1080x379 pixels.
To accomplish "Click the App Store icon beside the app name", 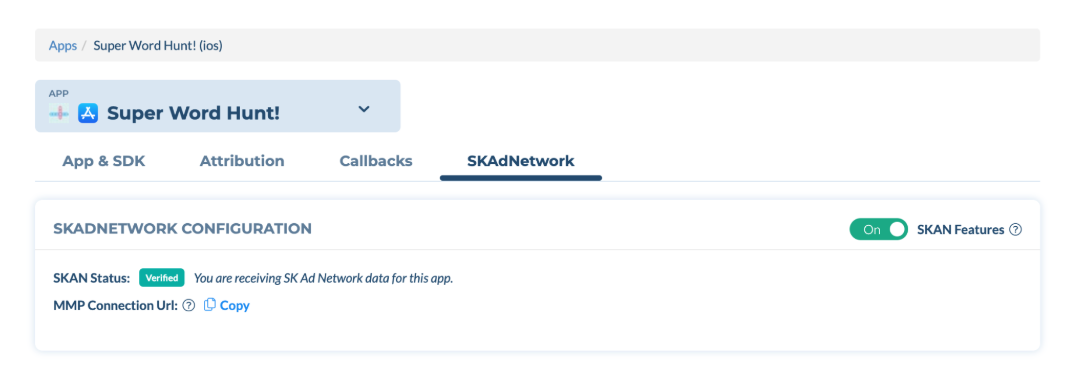I will [88, 112].
